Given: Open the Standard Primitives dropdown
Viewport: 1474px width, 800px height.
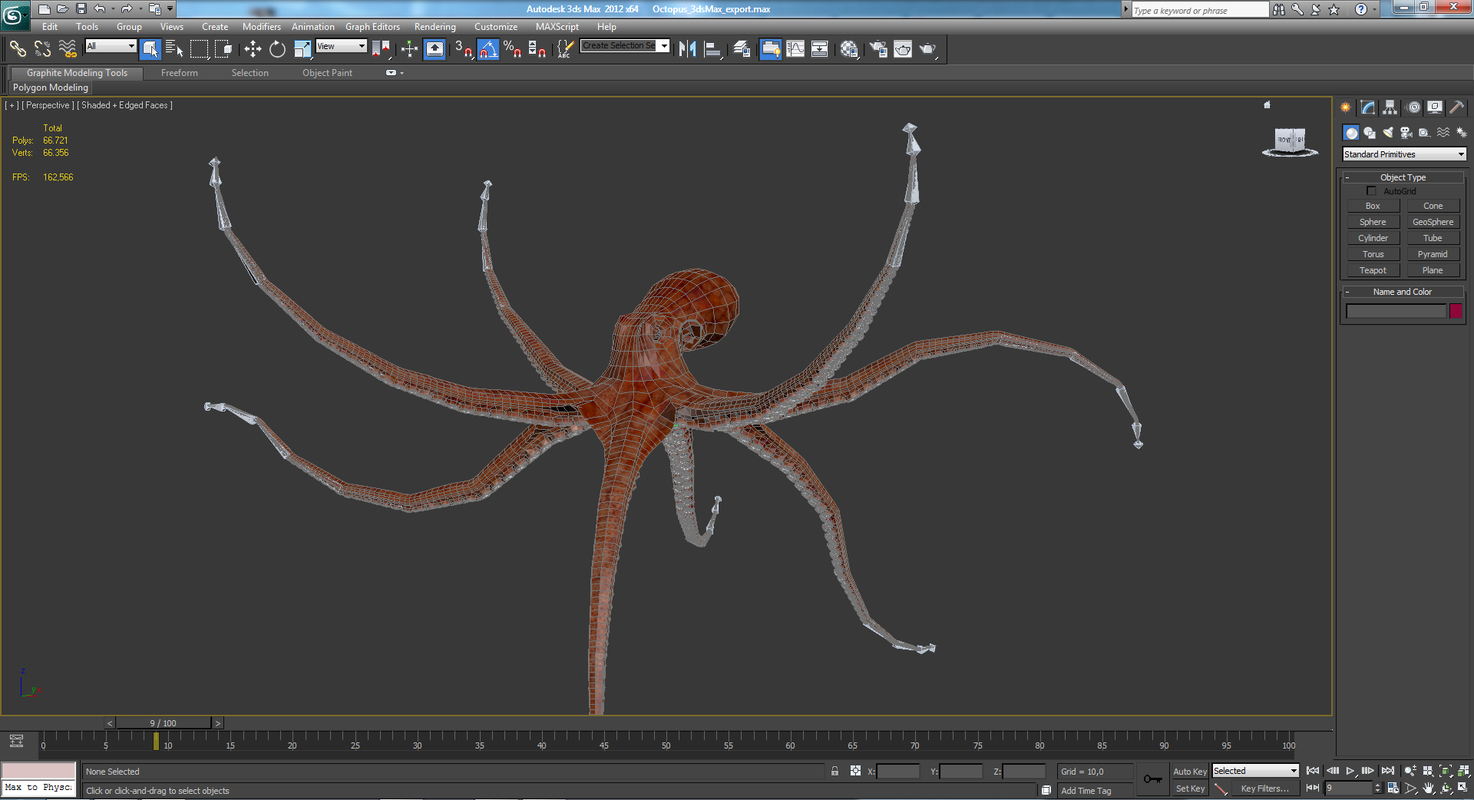Looking at the screenshot, I should (1404, 155).
